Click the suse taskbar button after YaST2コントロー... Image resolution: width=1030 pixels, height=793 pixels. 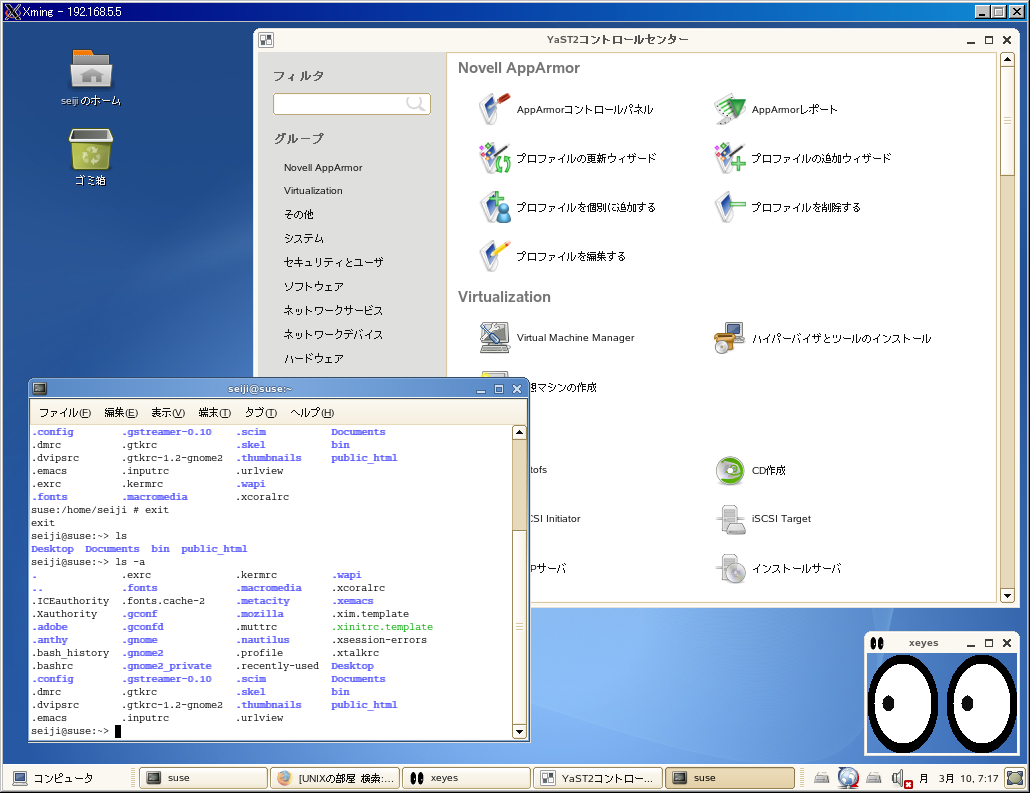coord(730,778)
